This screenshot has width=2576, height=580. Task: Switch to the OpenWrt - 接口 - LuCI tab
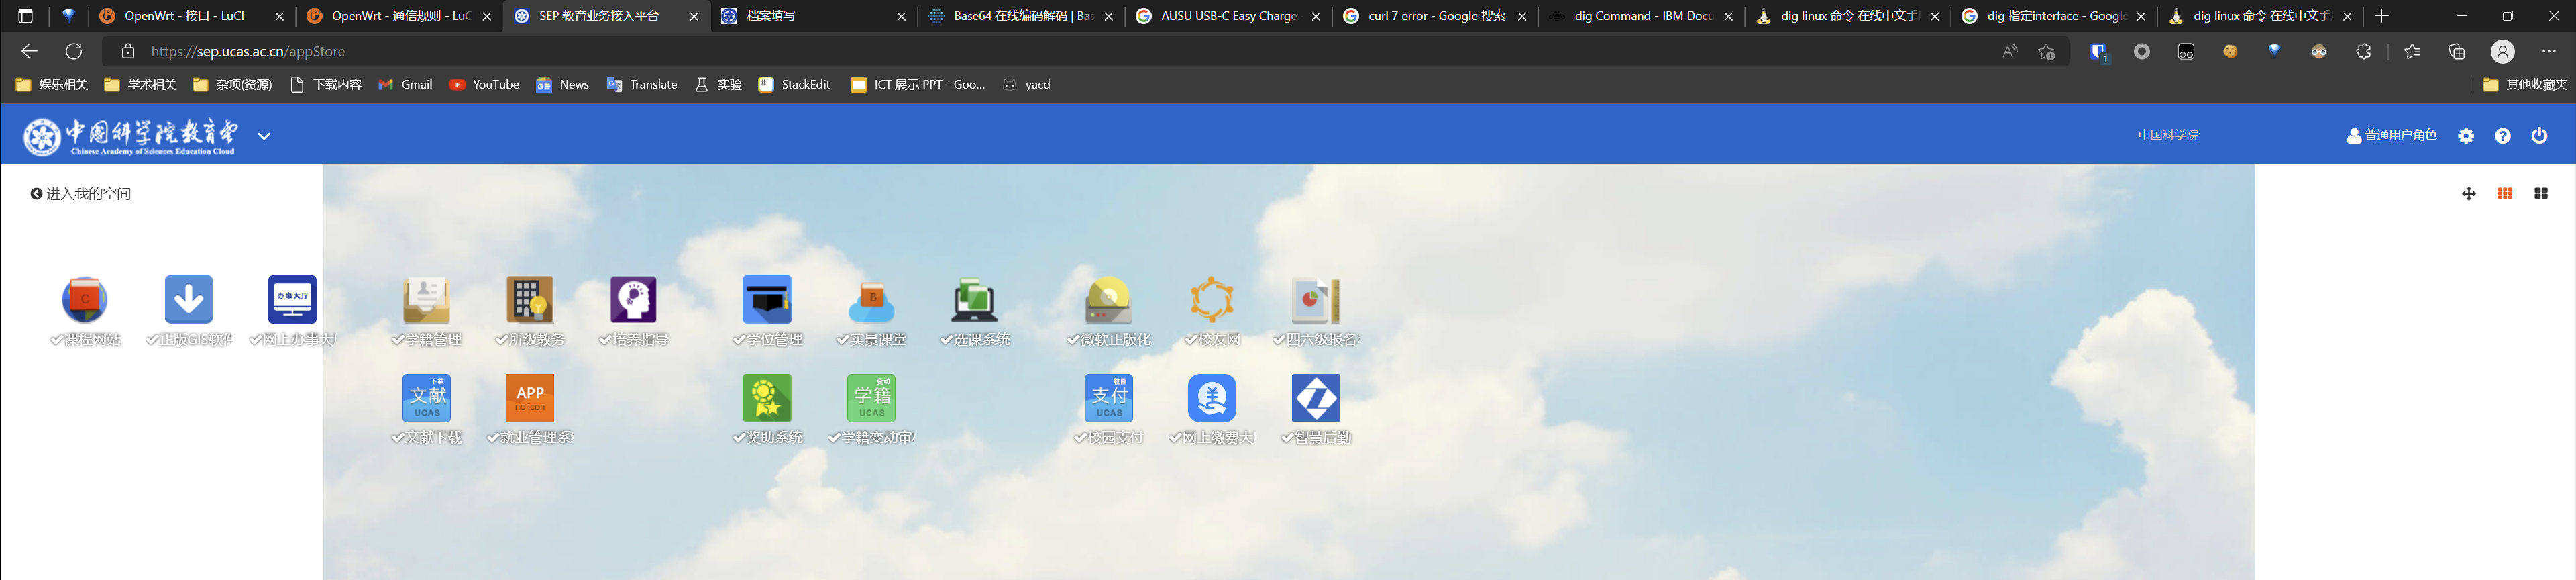coord(191,16)
